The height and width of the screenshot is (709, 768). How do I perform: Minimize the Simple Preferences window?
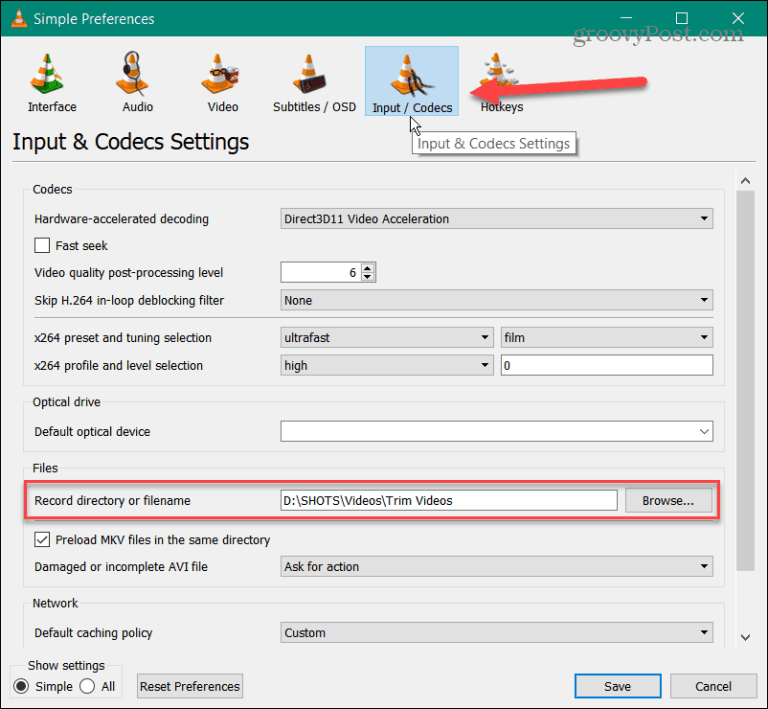click(625, 18)
